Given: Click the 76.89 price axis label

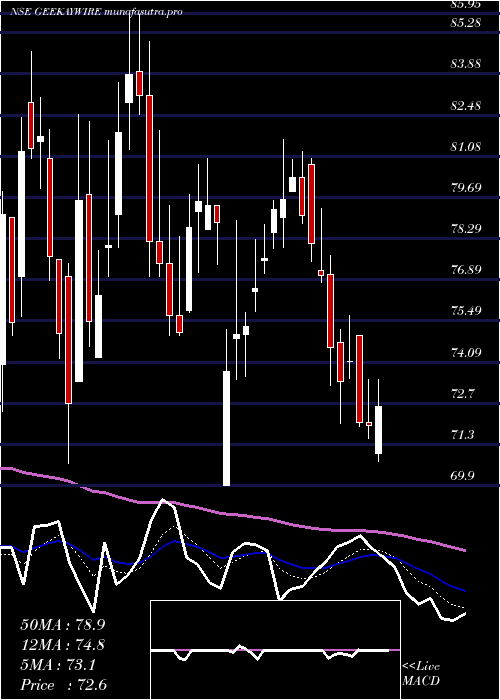Looking at the screenshot, I should click(x=466, y=270).
